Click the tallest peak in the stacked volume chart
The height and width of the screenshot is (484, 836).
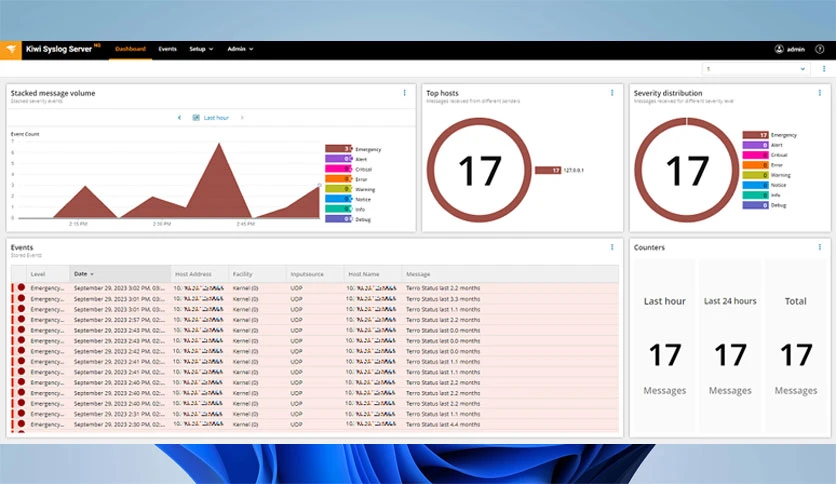pyautogui.click(x=219, y=145)
